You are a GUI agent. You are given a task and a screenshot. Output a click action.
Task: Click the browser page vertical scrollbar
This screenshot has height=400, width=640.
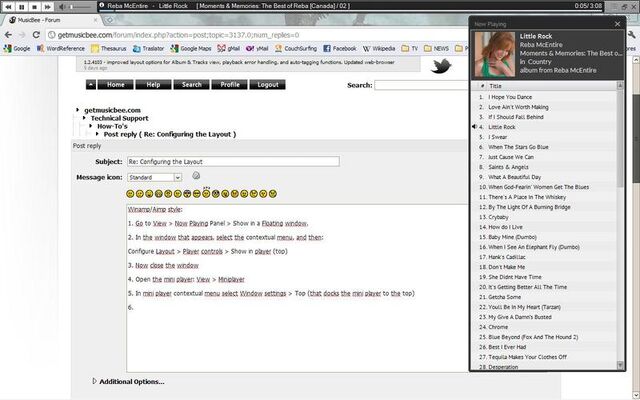636,139
